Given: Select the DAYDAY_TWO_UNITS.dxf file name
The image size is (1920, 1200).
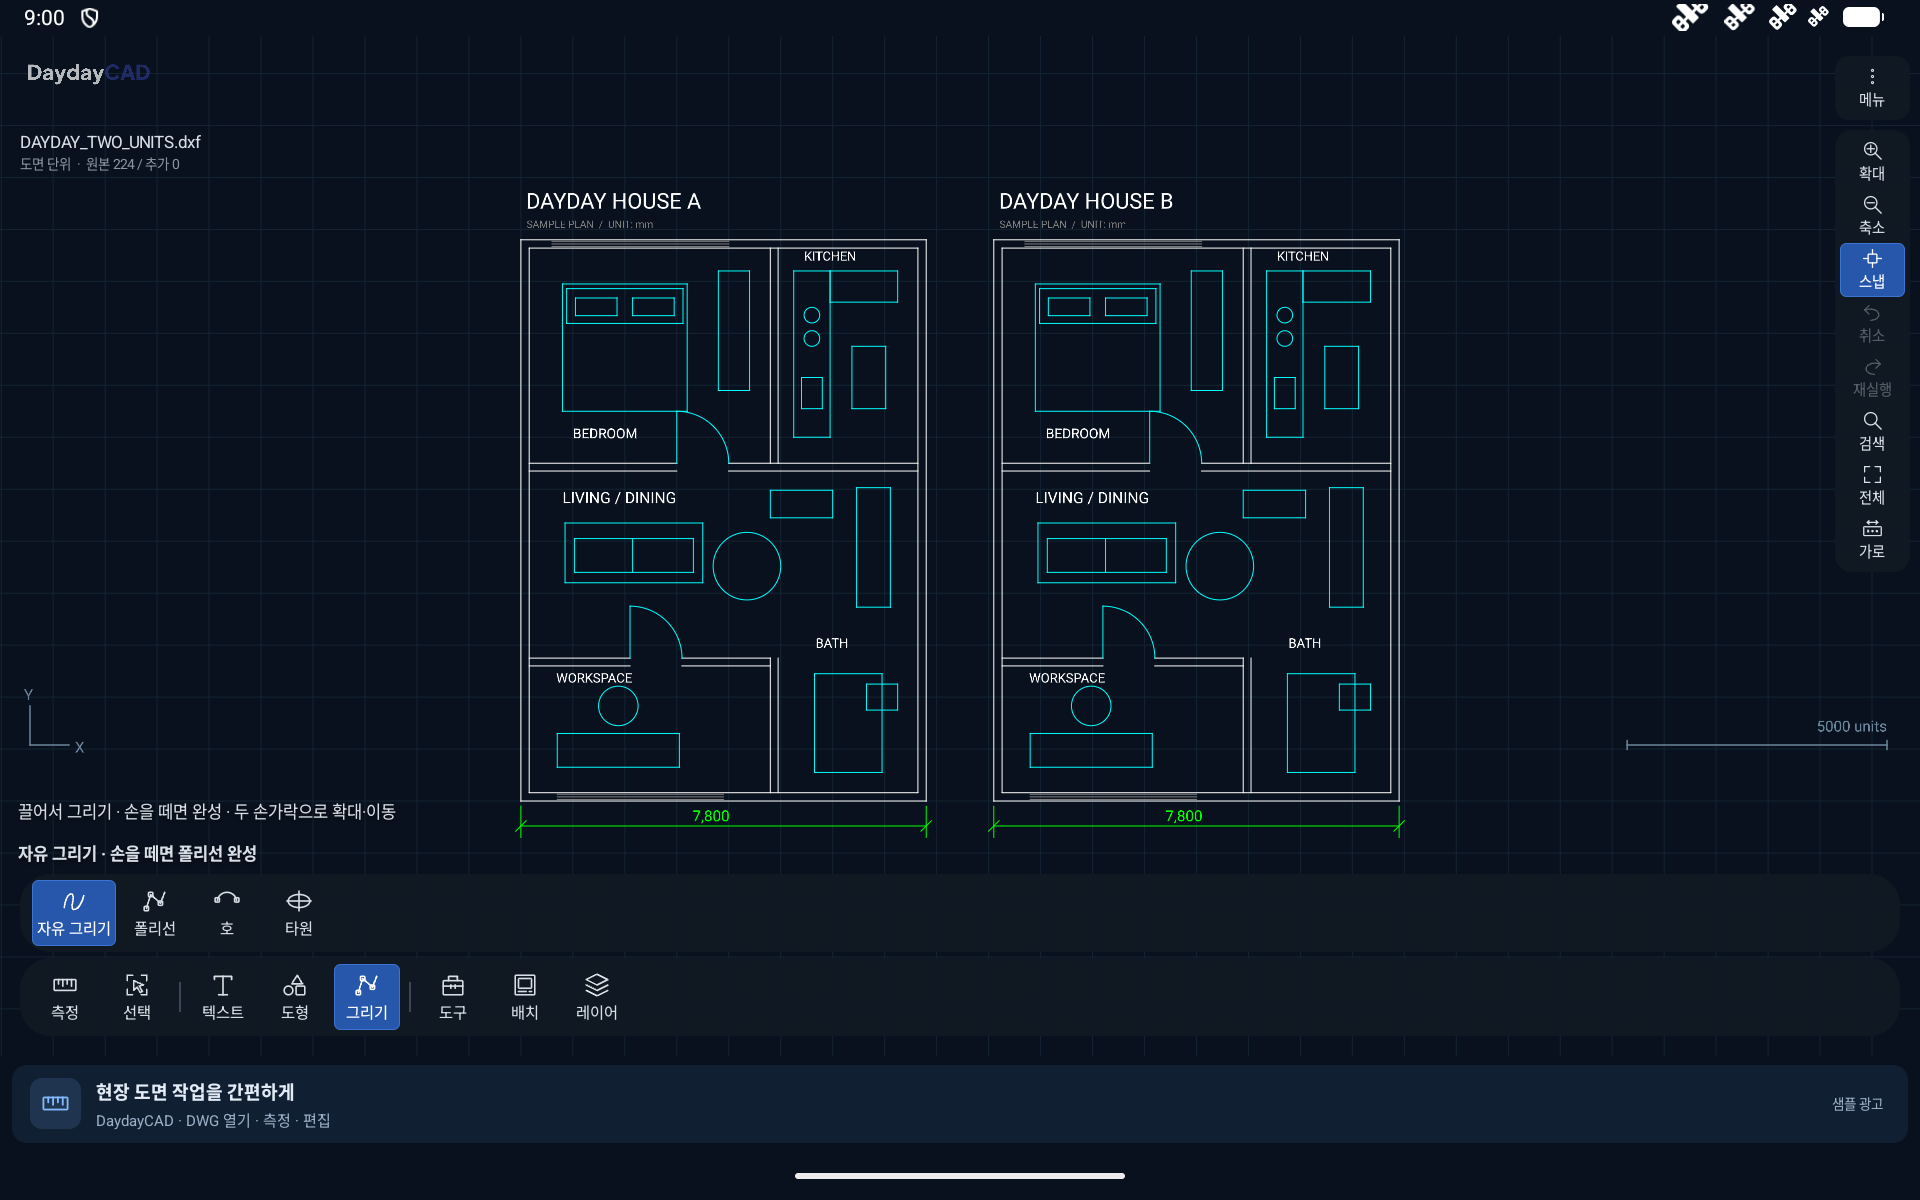Looking at the screenshot, I should coord(110,142).
